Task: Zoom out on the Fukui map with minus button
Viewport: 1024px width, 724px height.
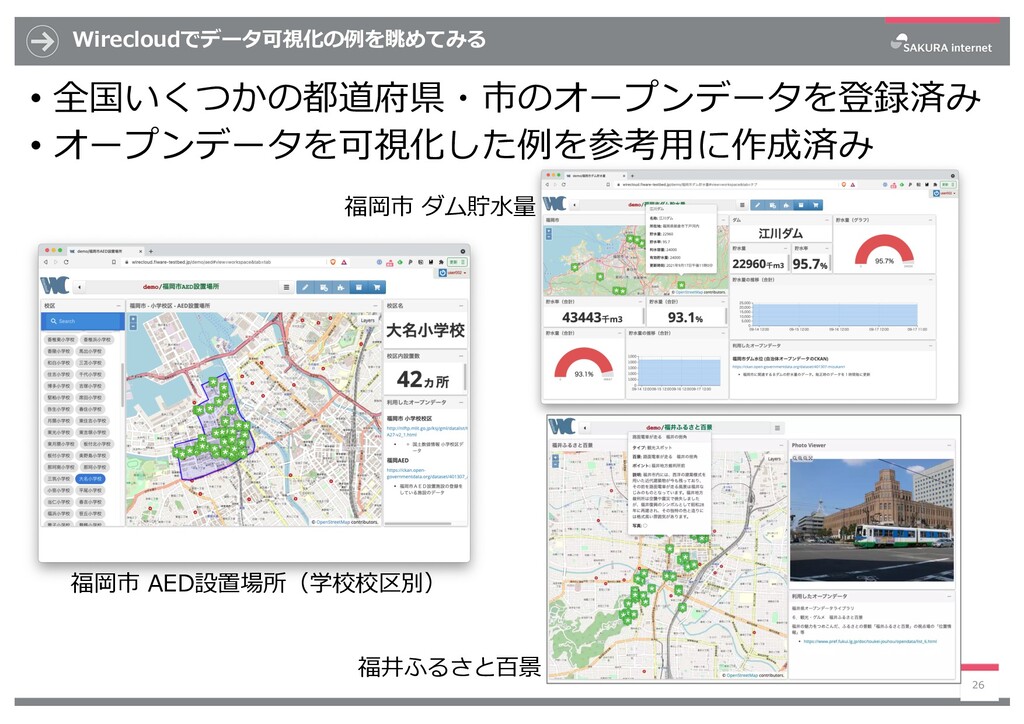Action: [x=556, y=465]
